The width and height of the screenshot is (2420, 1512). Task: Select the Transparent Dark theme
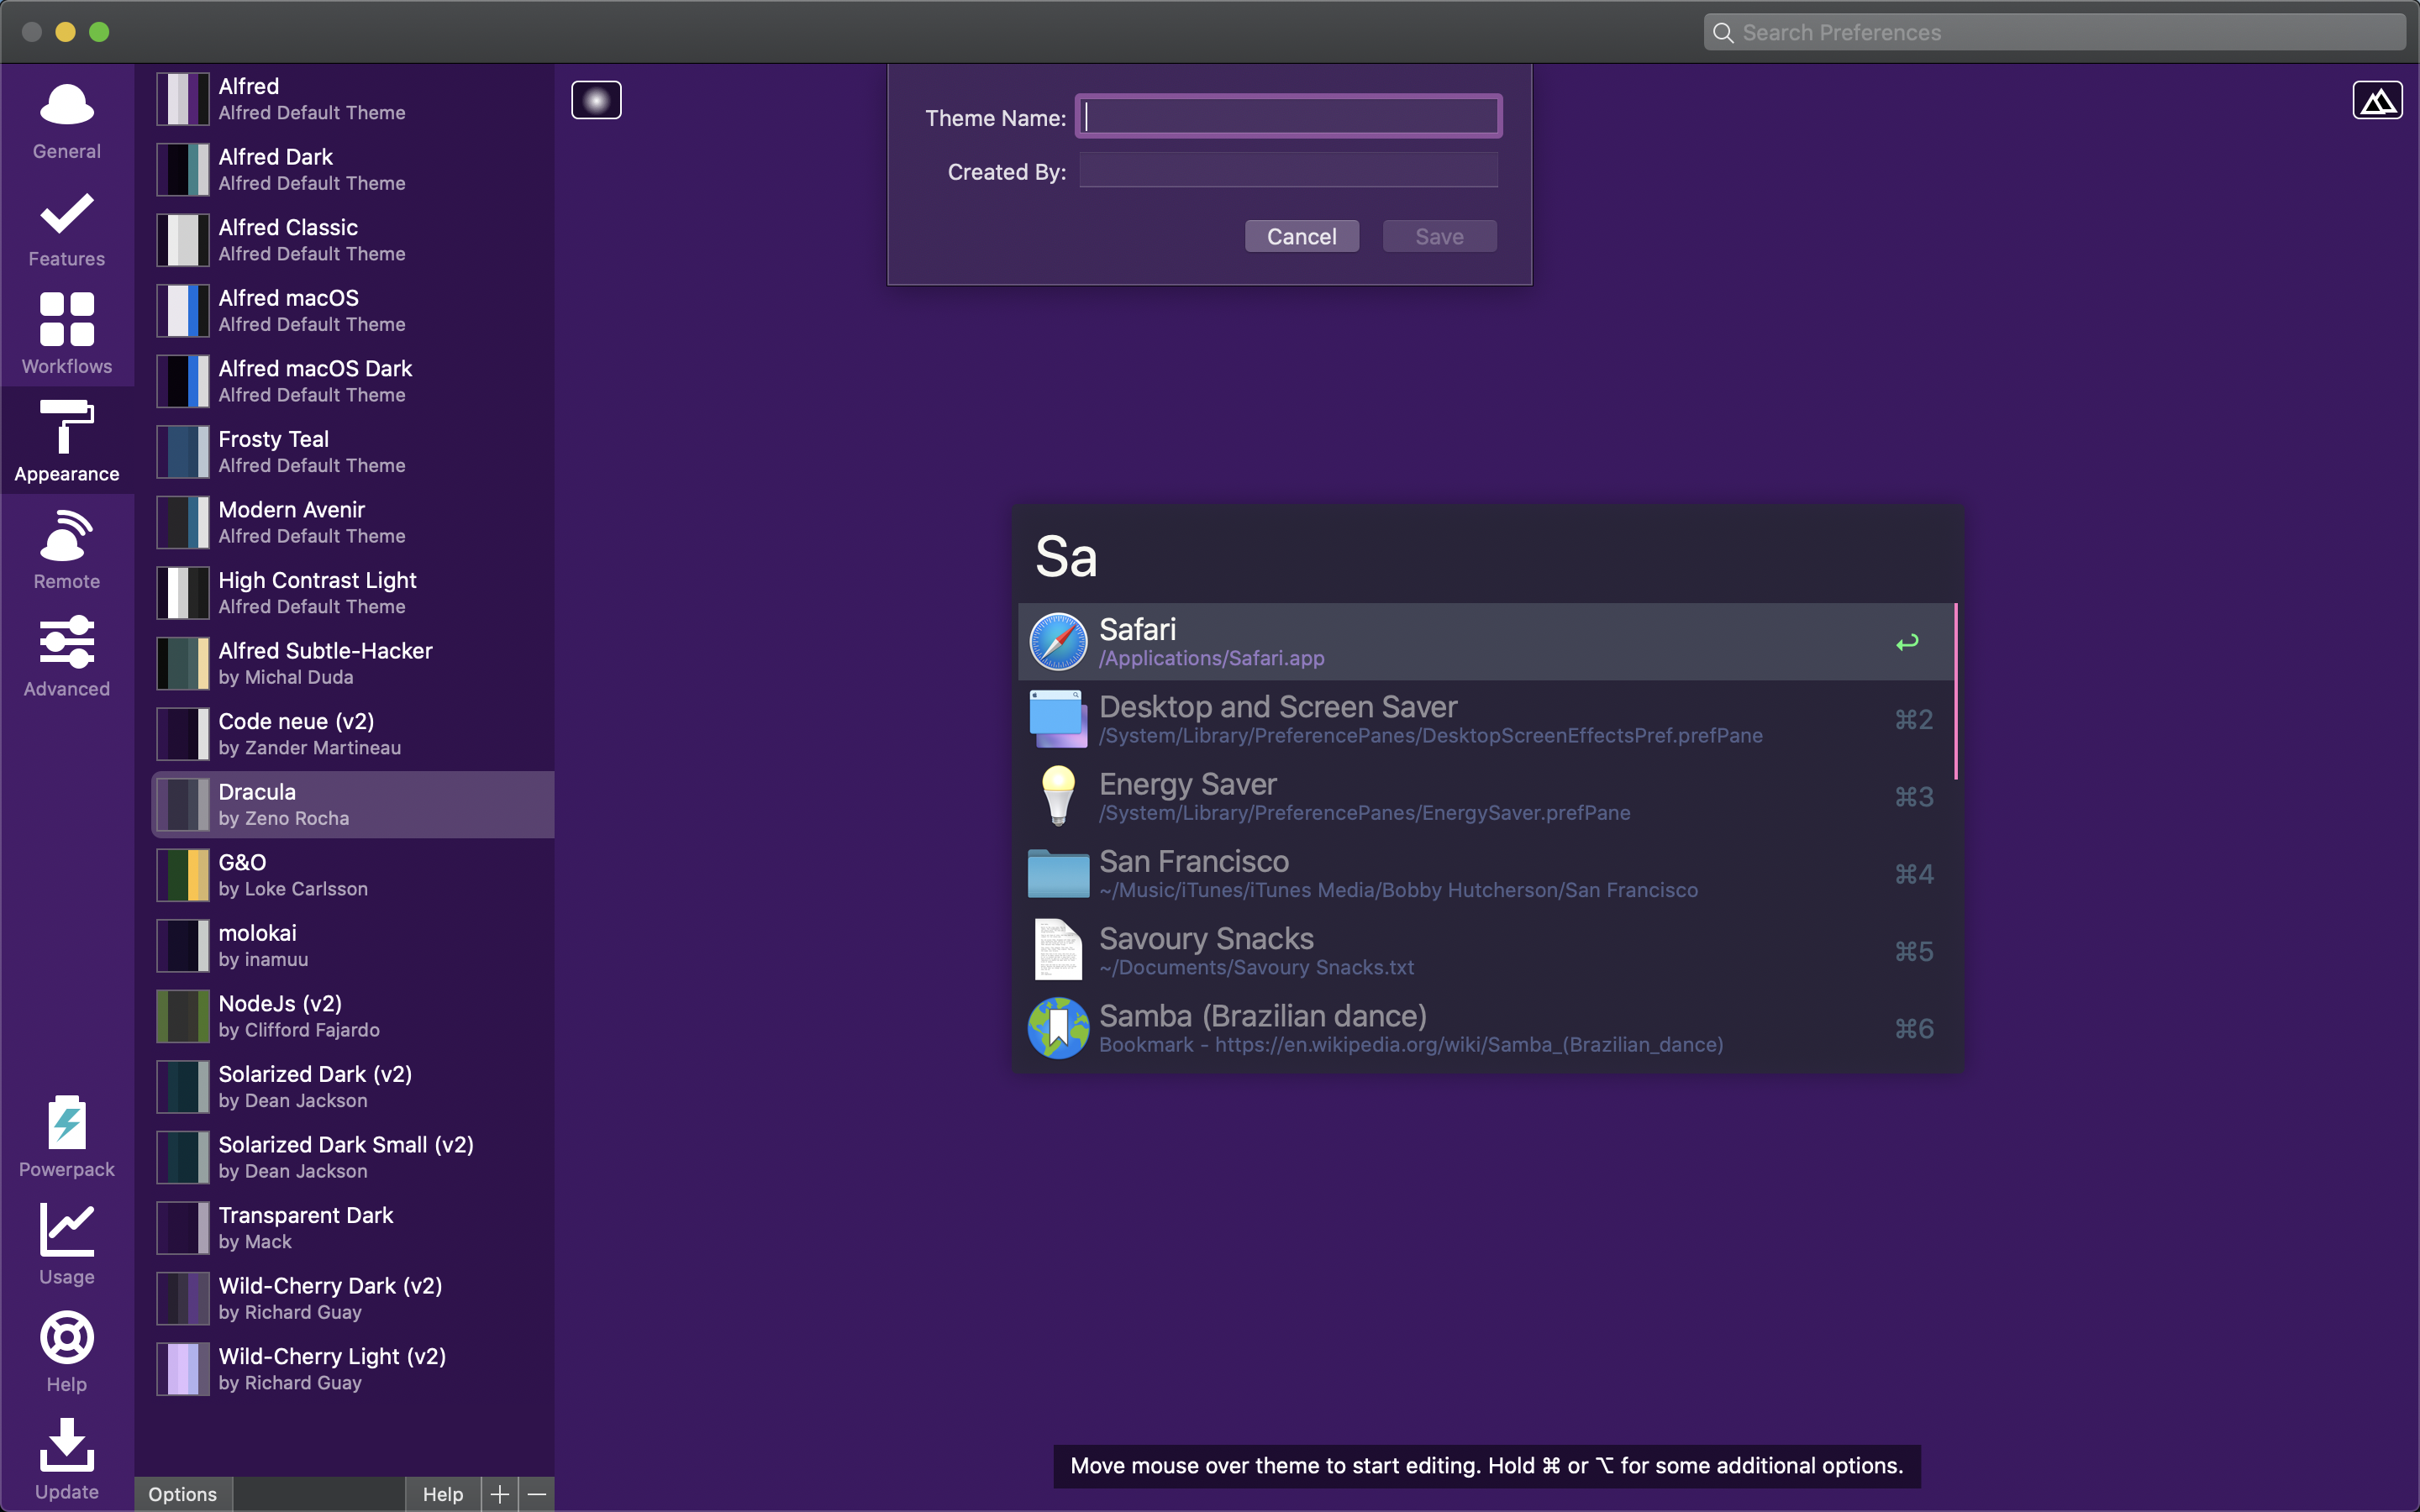tap(353, 1228)
